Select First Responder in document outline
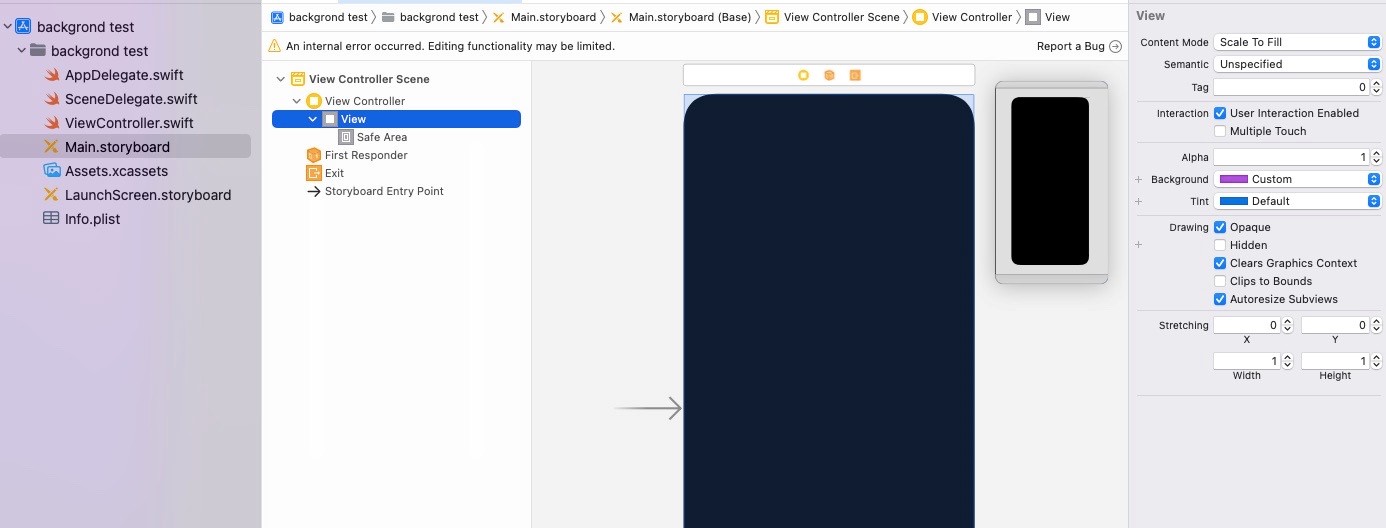Screen dimensions: 1386x528 tap(365, 155)
